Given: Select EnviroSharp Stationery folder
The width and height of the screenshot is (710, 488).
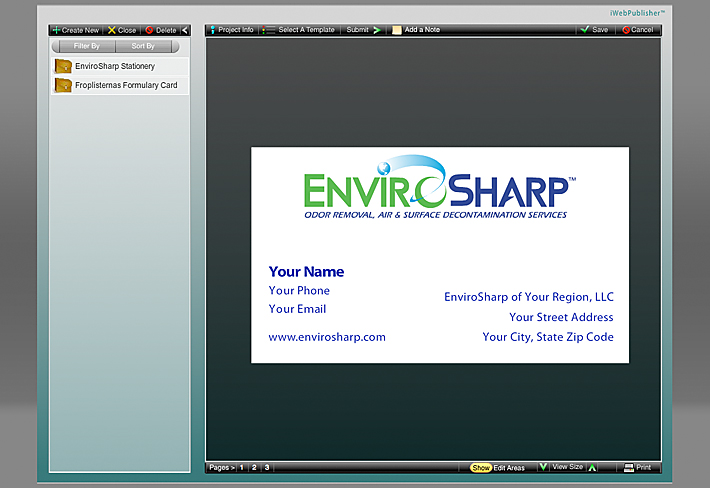Looking at the screenshot, I should click(x=120, y=66).
